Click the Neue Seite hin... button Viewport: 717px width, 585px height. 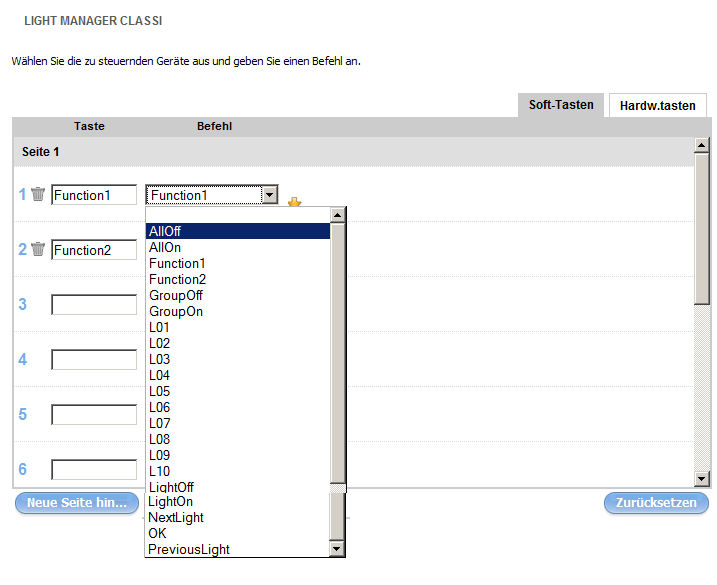[77, 503]
